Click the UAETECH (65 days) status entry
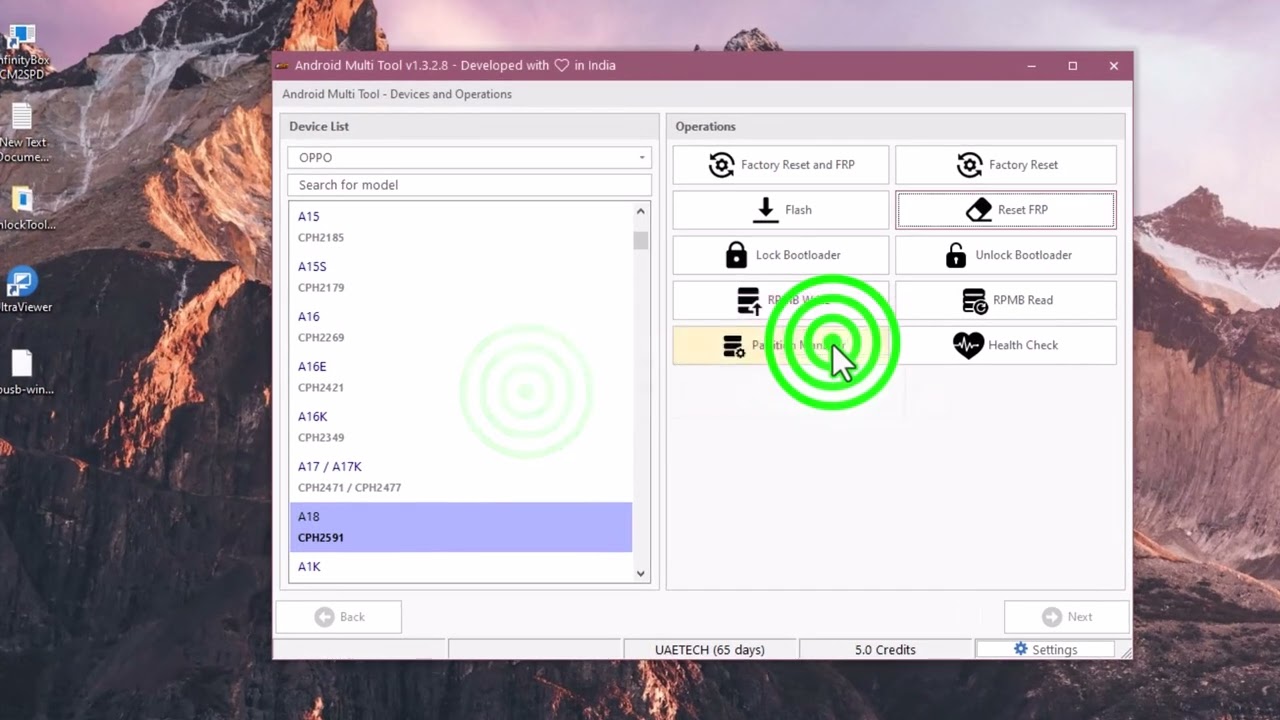 pos(710,650)
